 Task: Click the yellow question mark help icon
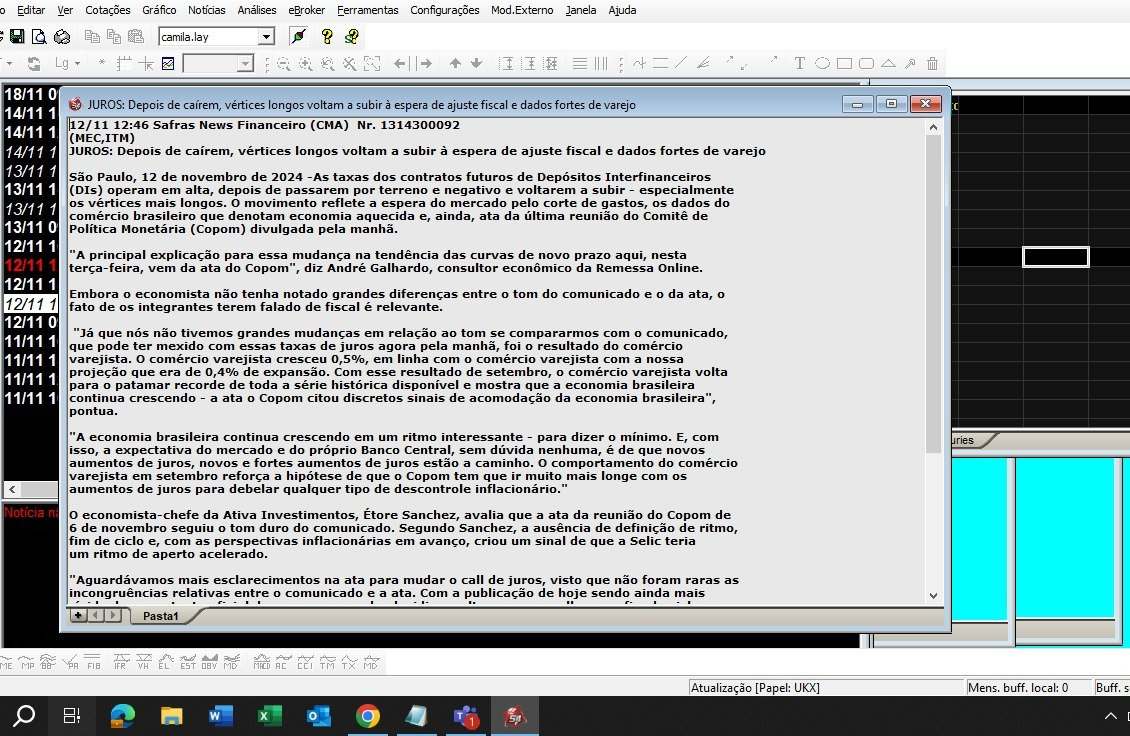(x=327, y=37)
